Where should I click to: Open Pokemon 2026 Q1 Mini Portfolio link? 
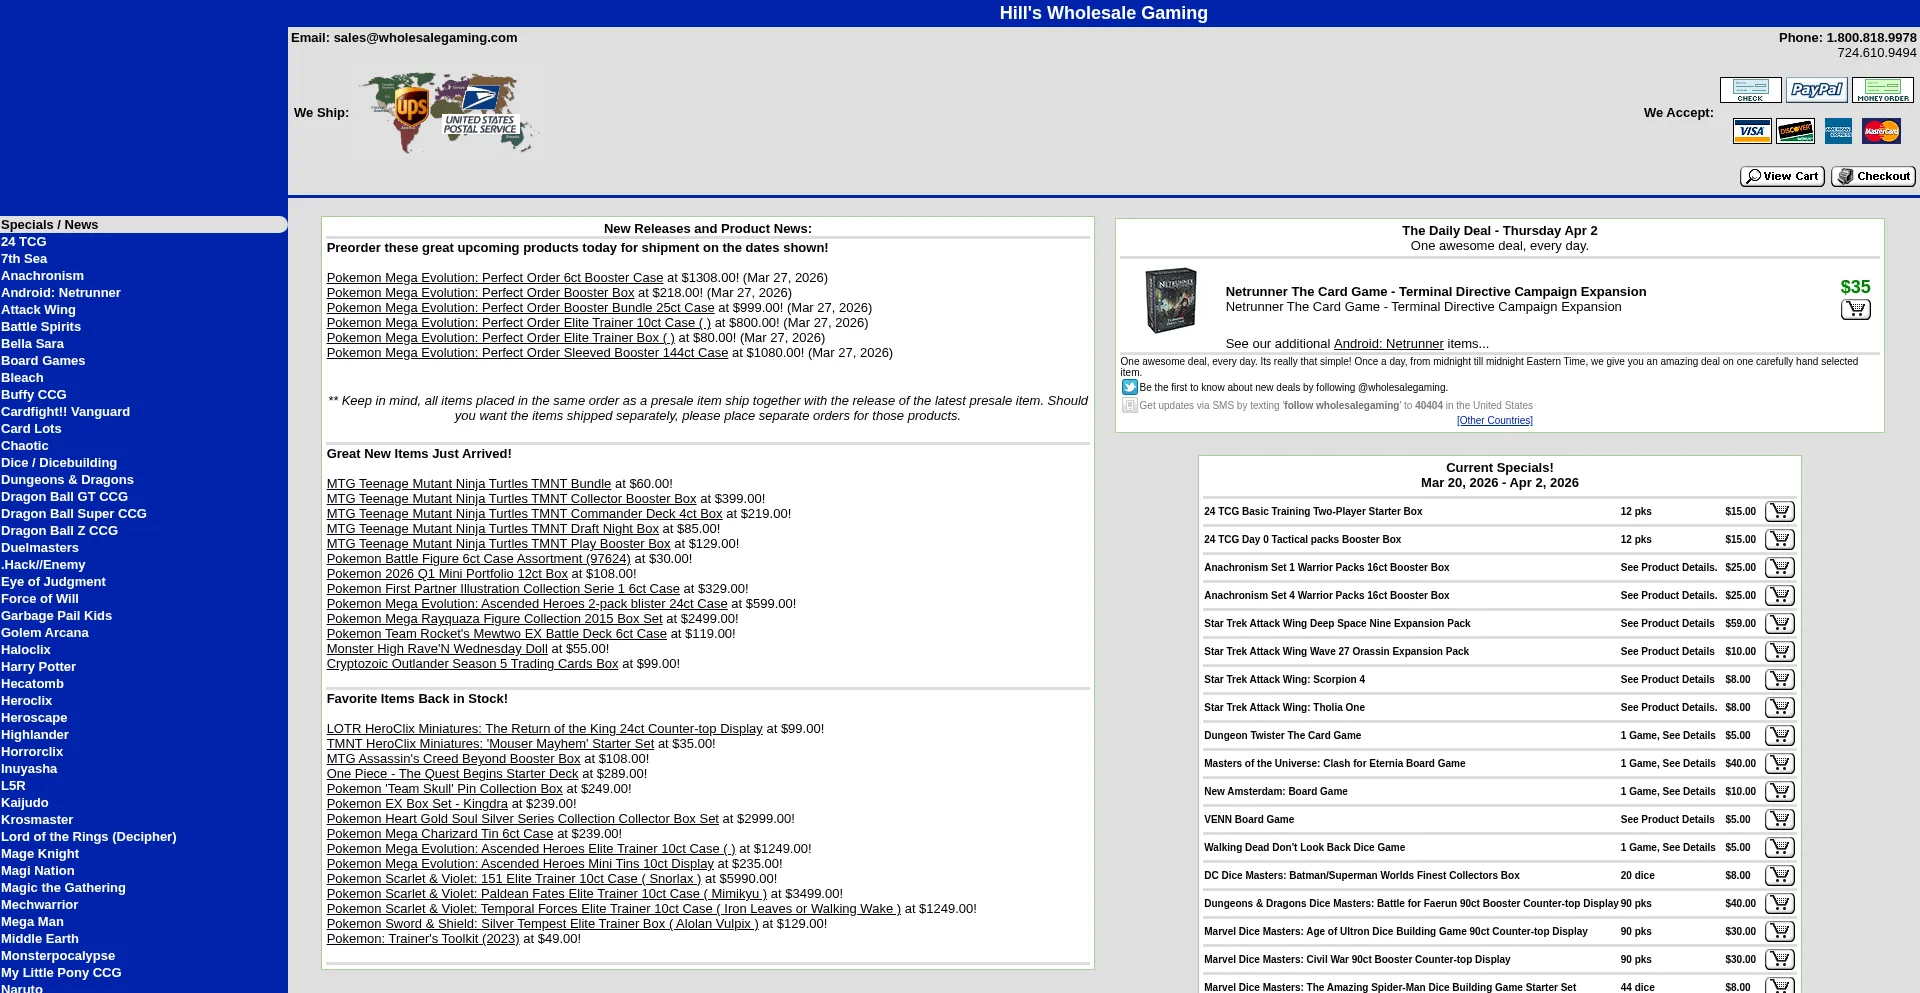[447, 574]
